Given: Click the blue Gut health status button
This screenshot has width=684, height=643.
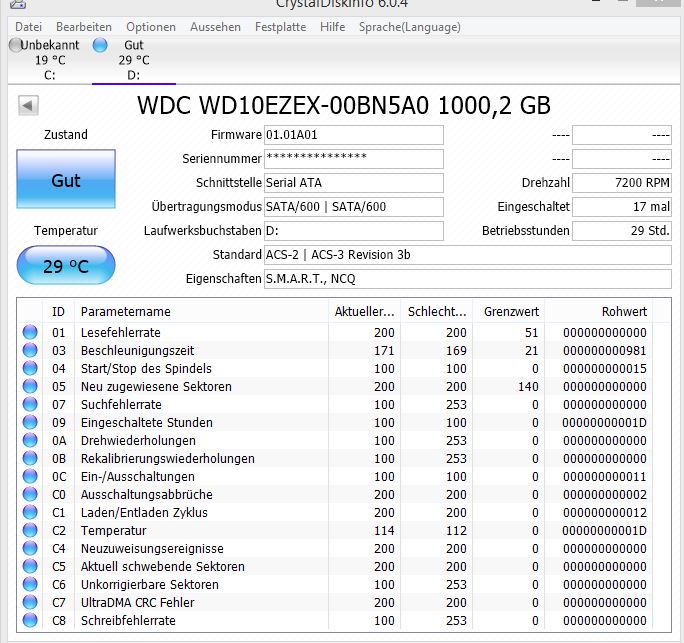Looking at the screenshot, I should pyautogui.click(x=66, y=179).
